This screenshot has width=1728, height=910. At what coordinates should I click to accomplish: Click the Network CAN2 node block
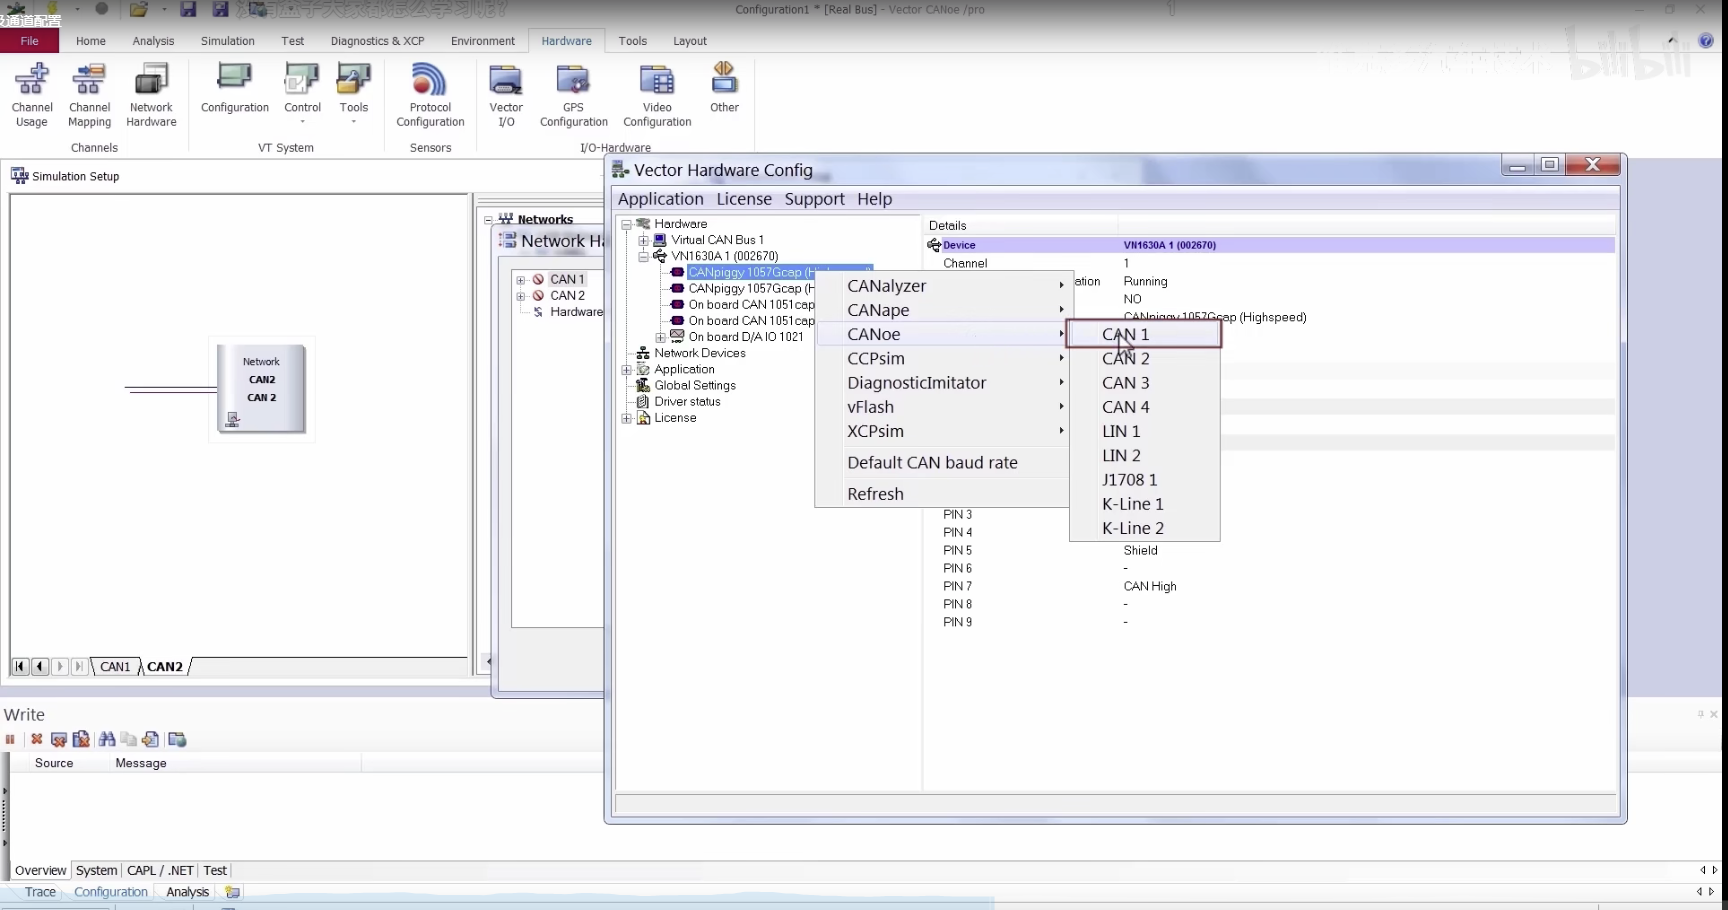[262, 388]
